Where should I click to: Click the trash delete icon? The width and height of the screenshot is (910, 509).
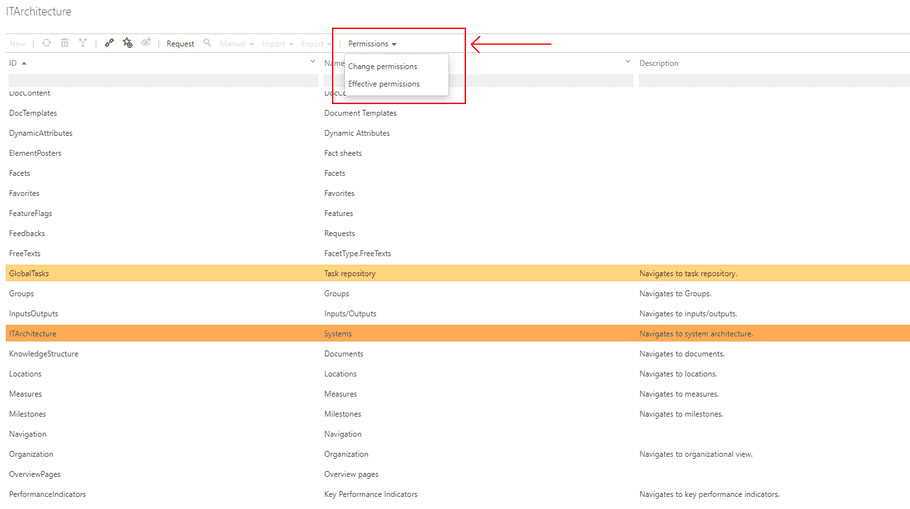[64, 43]
